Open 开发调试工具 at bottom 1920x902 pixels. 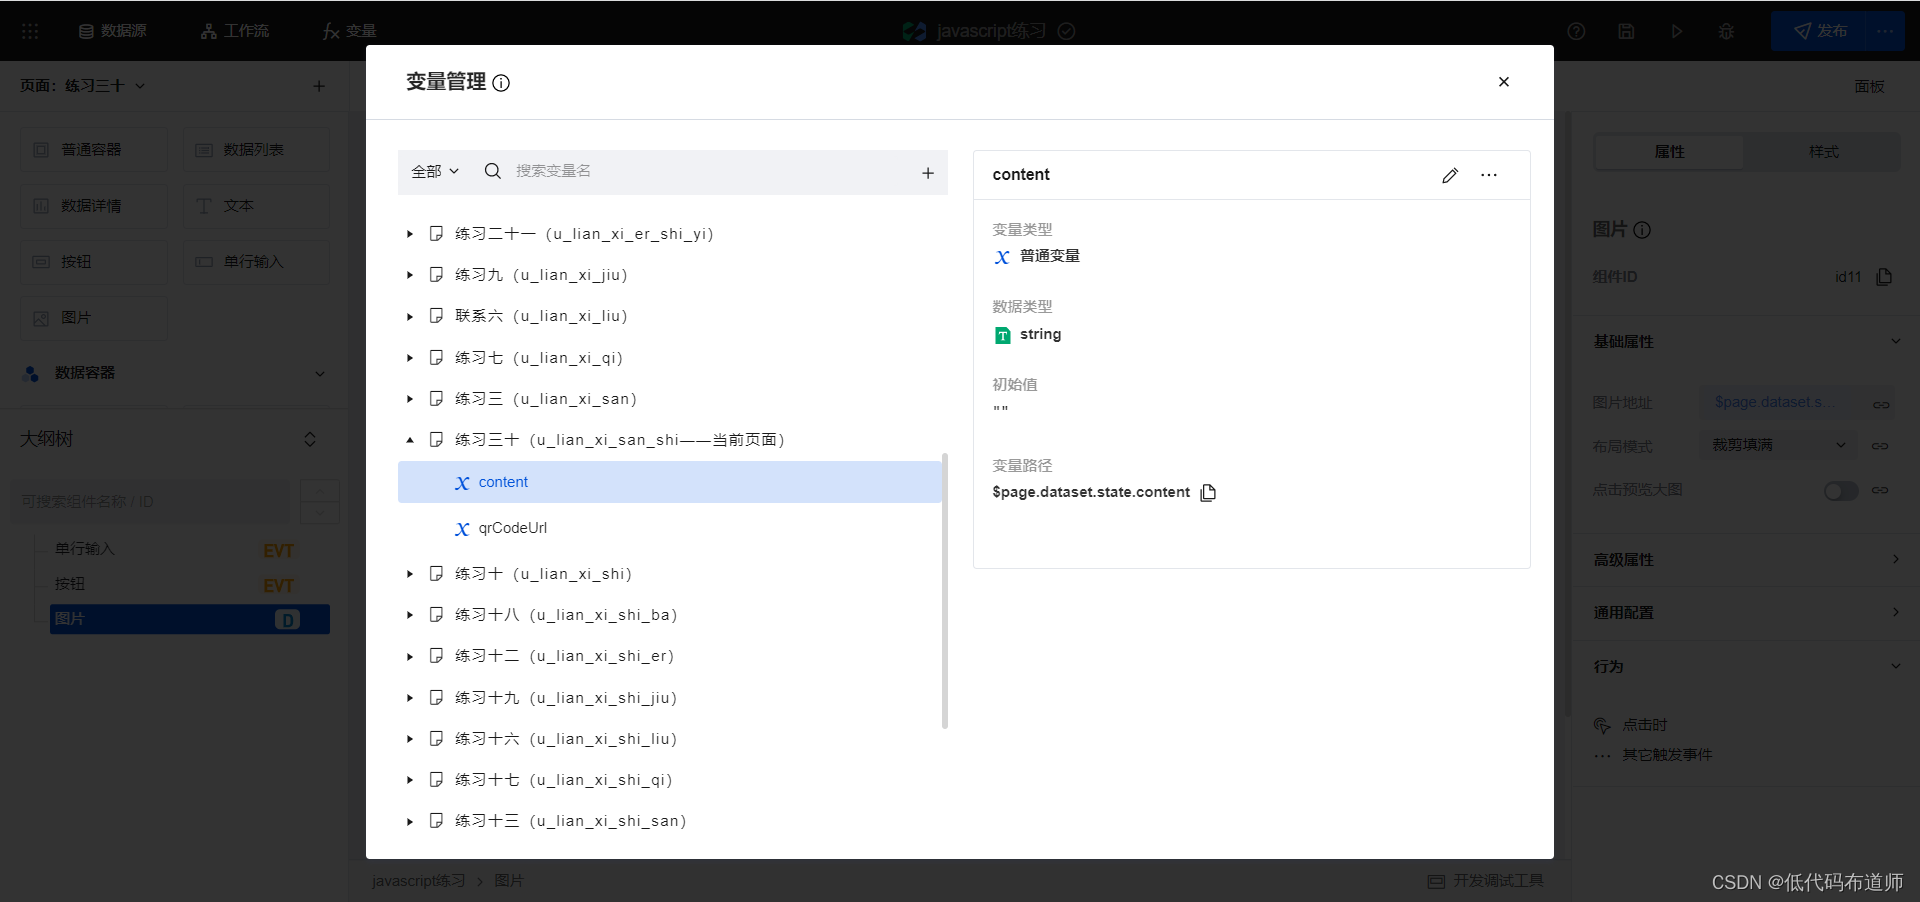tap(1486, 881)
